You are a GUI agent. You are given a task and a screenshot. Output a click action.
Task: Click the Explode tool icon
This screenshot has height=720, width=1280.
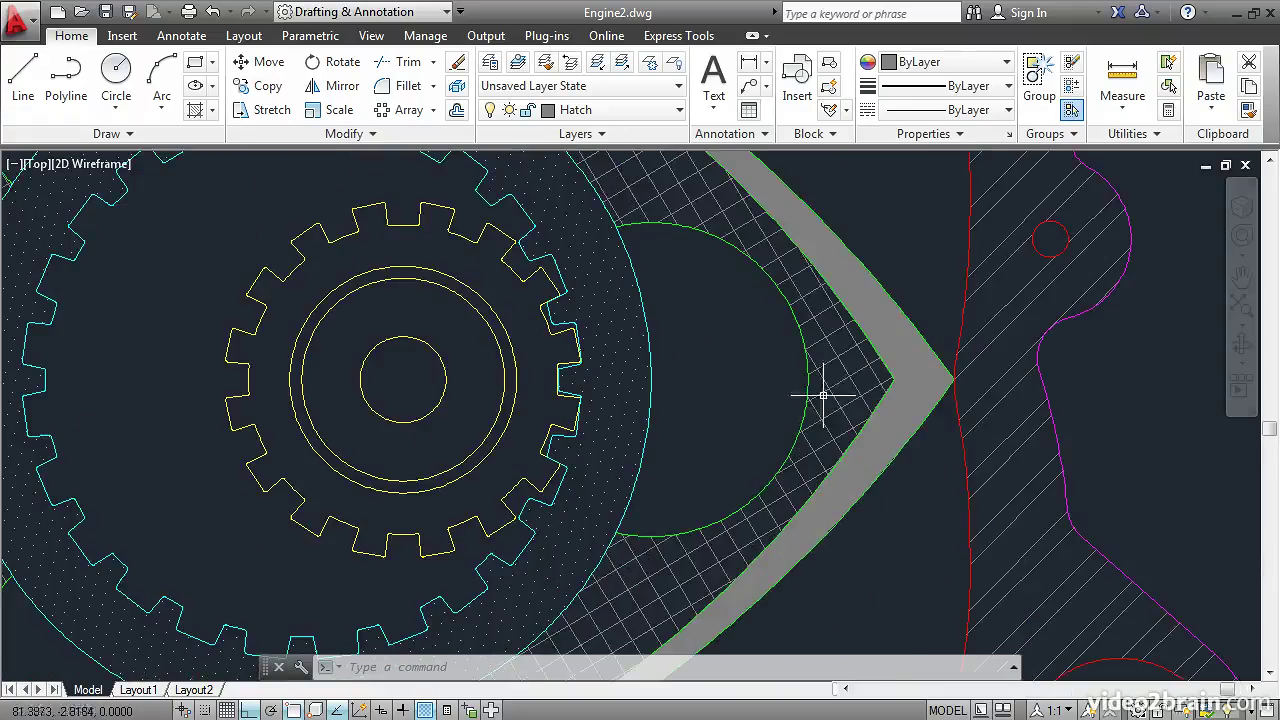point(458,86)
